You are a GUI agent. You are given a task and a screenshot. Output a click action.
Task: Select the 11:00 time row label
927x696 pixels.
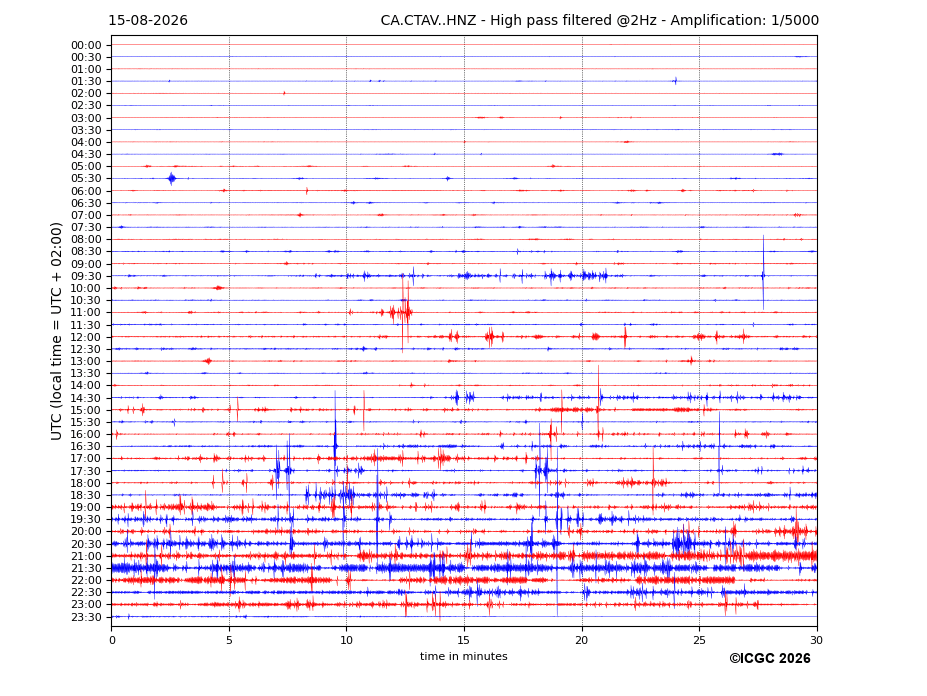pyautogui.click(x=86, y=313)
